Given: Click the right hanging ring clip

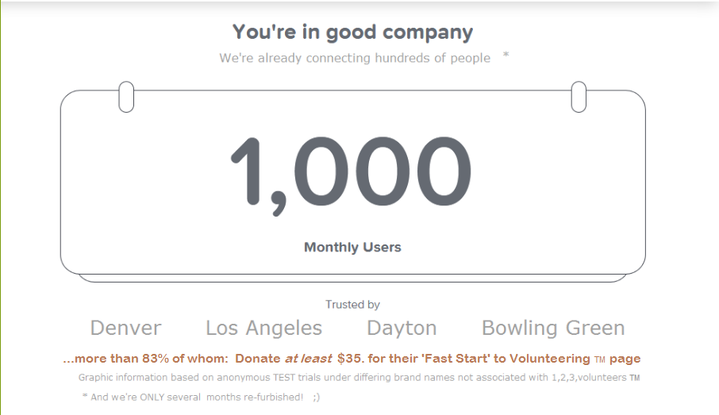Looking at the screenshot, I should pos(579,97).
